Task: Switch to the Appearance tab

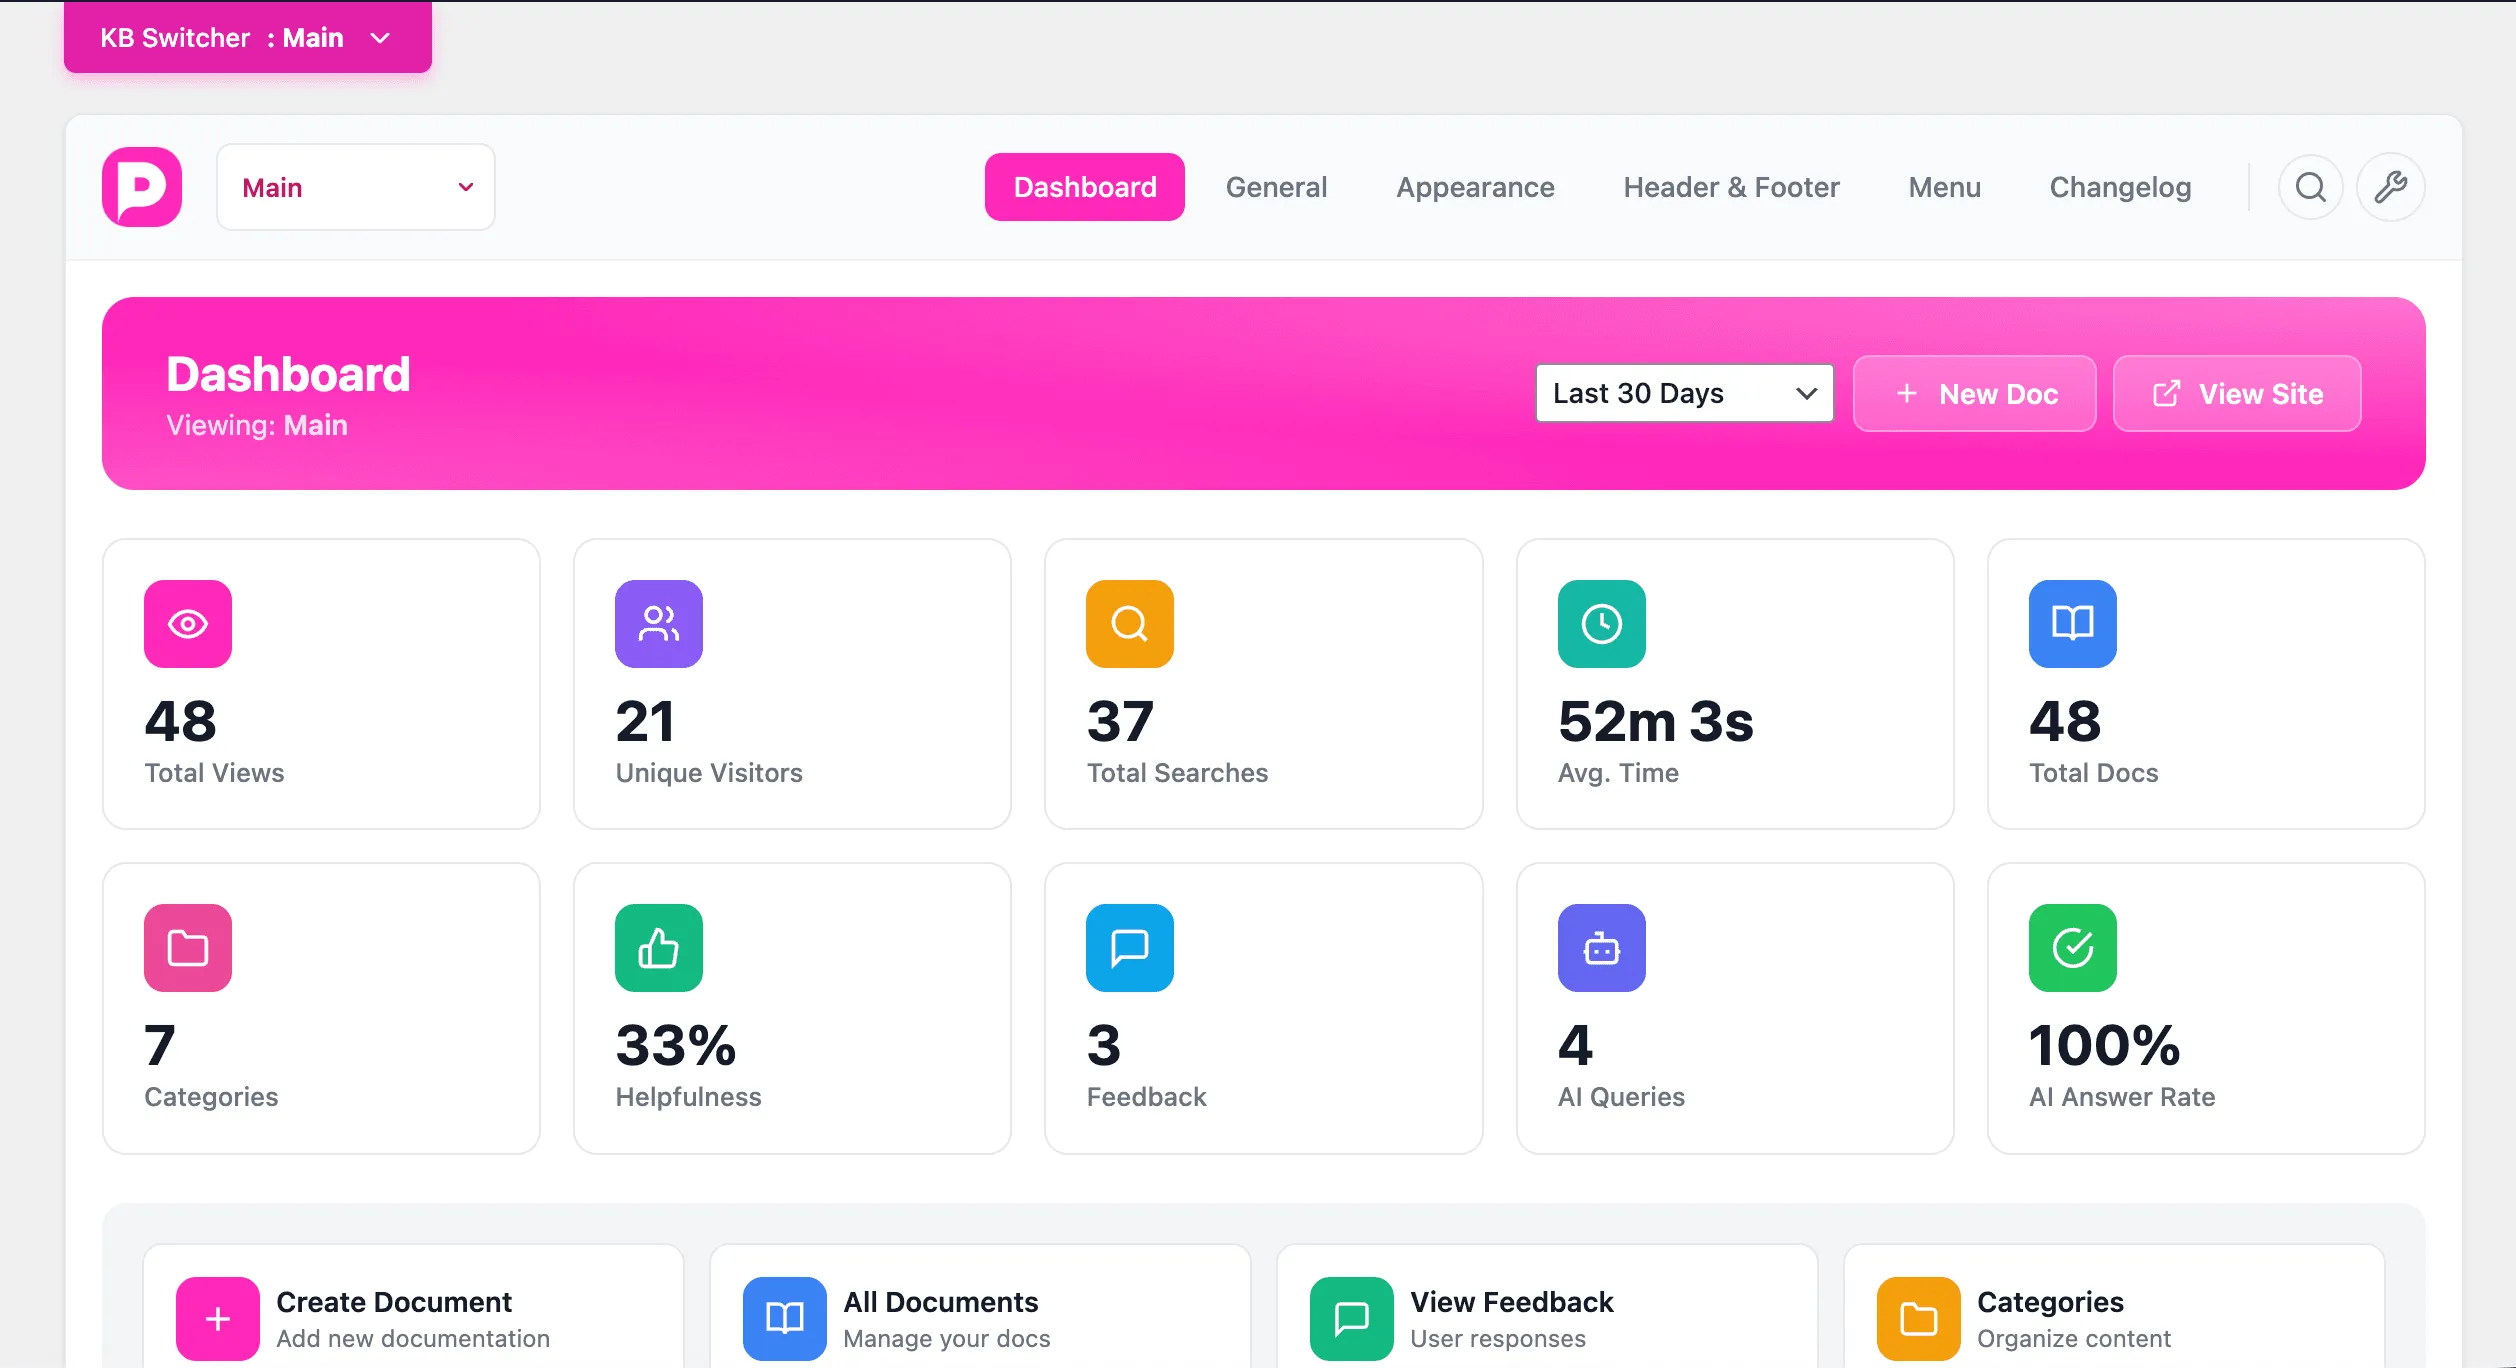Action: [1475, 186]
